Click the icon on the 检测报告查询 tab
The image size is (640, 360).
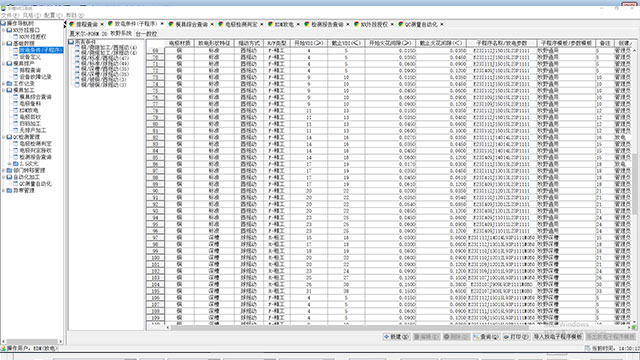pyautogui.click(x=307, y=24)
